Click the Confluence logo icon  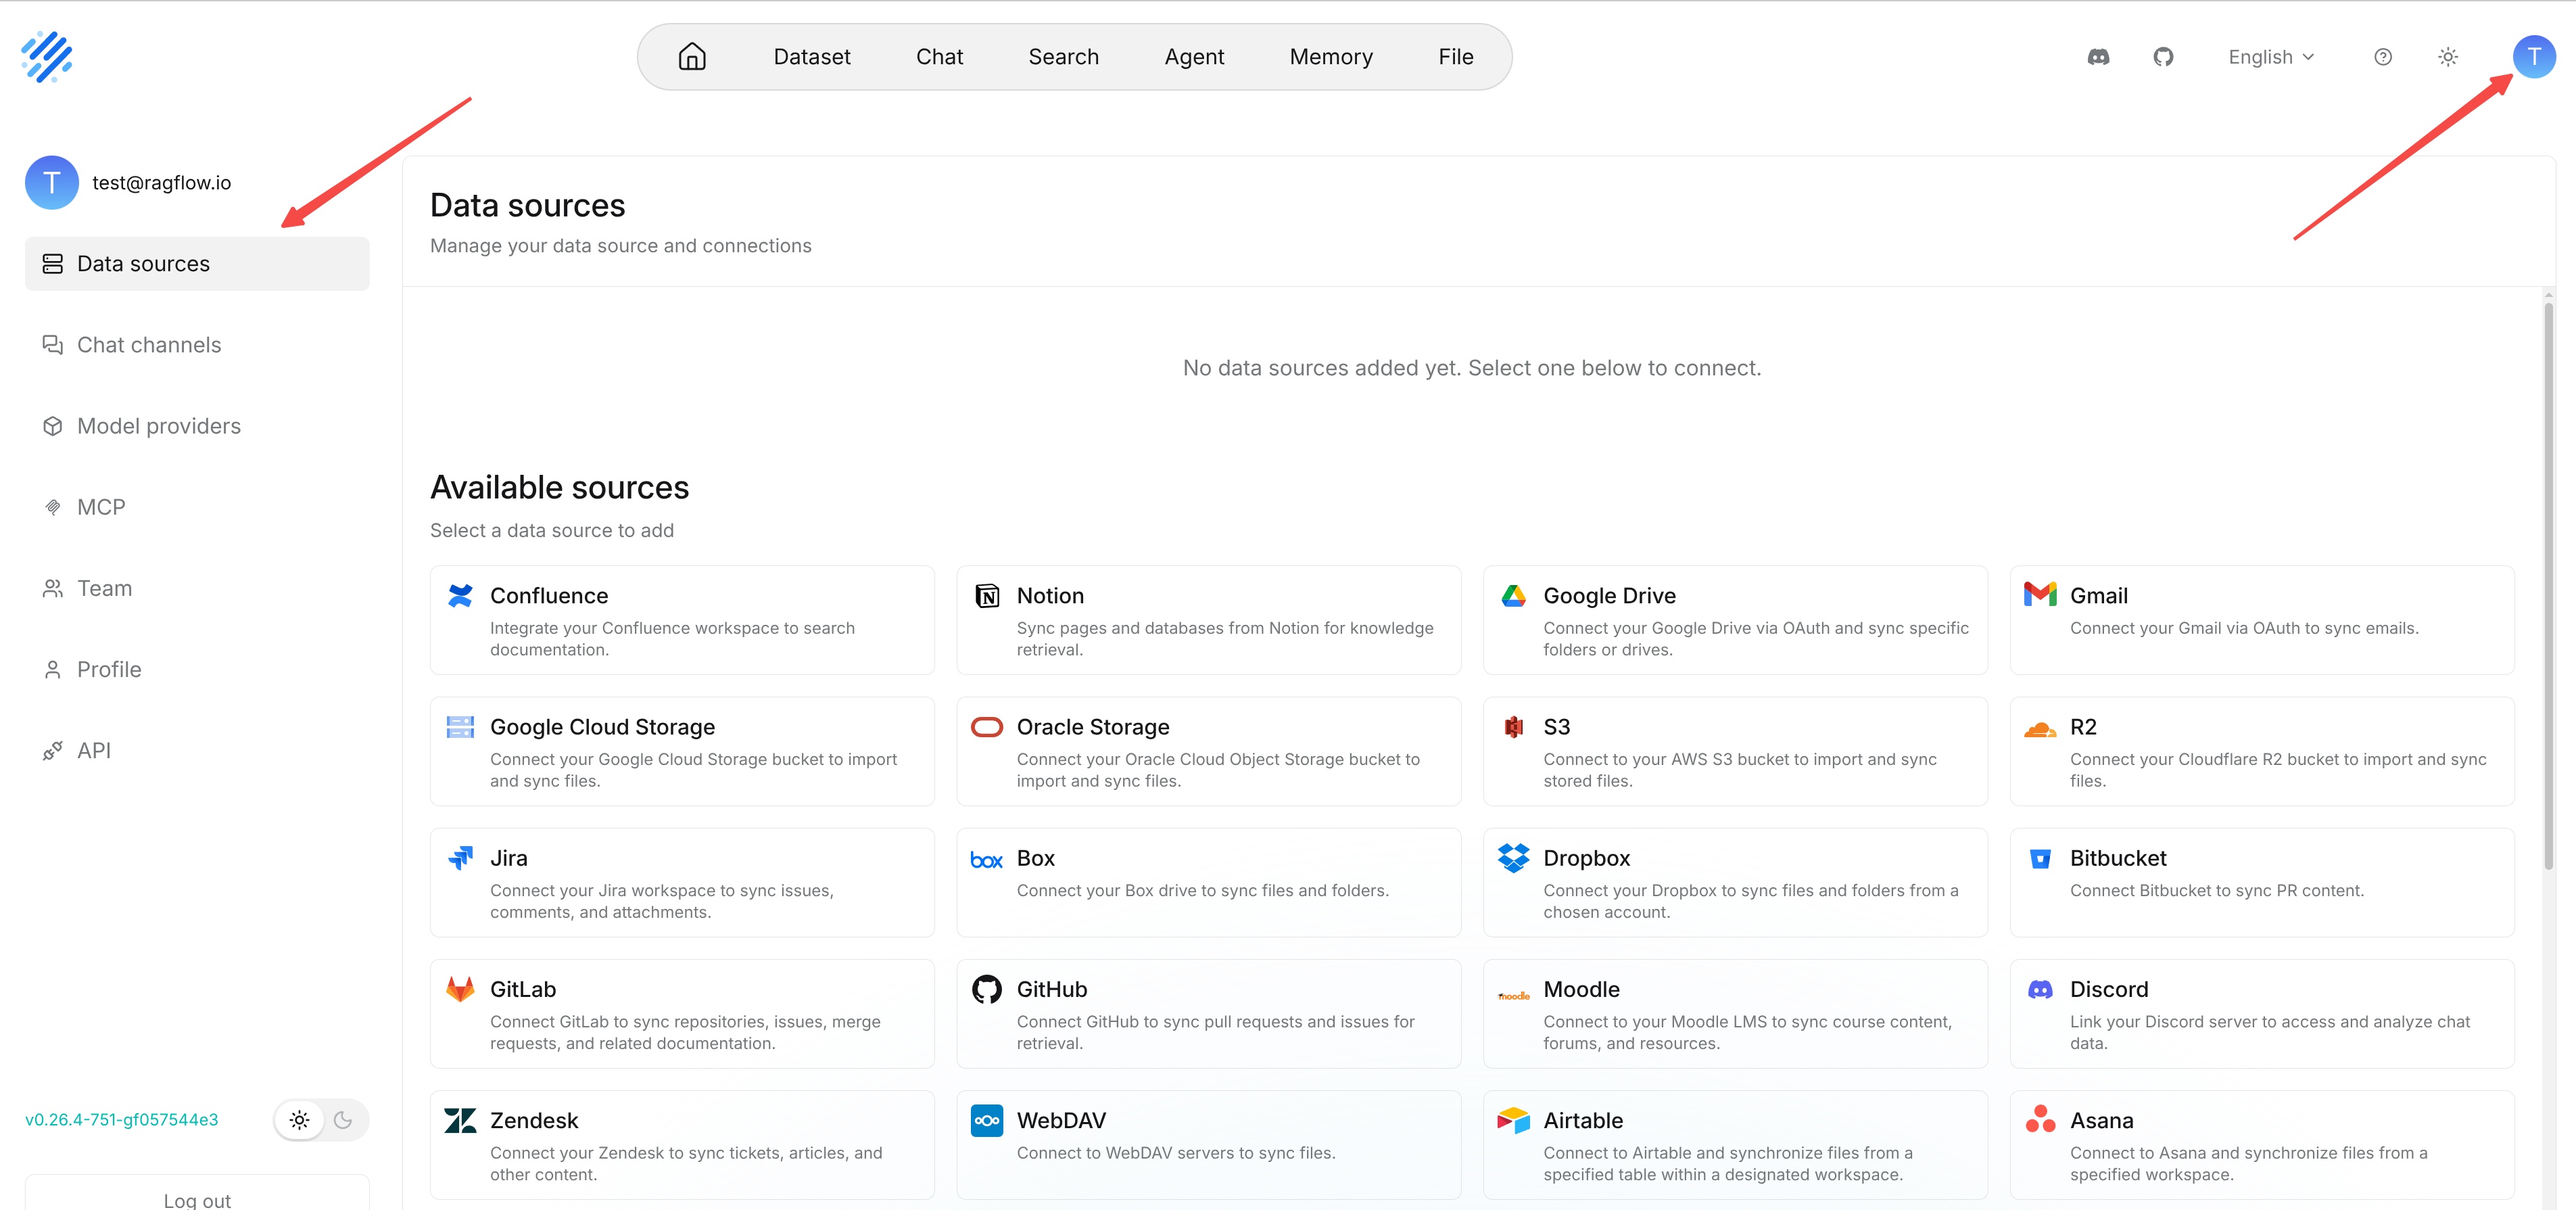pos(460,596)
